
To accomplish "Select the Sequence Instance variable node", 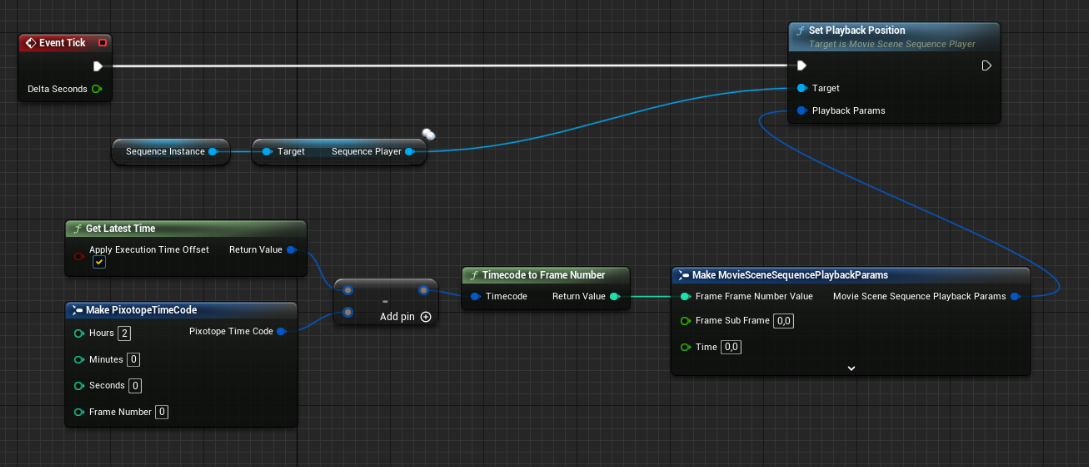I will pos(165,152).
